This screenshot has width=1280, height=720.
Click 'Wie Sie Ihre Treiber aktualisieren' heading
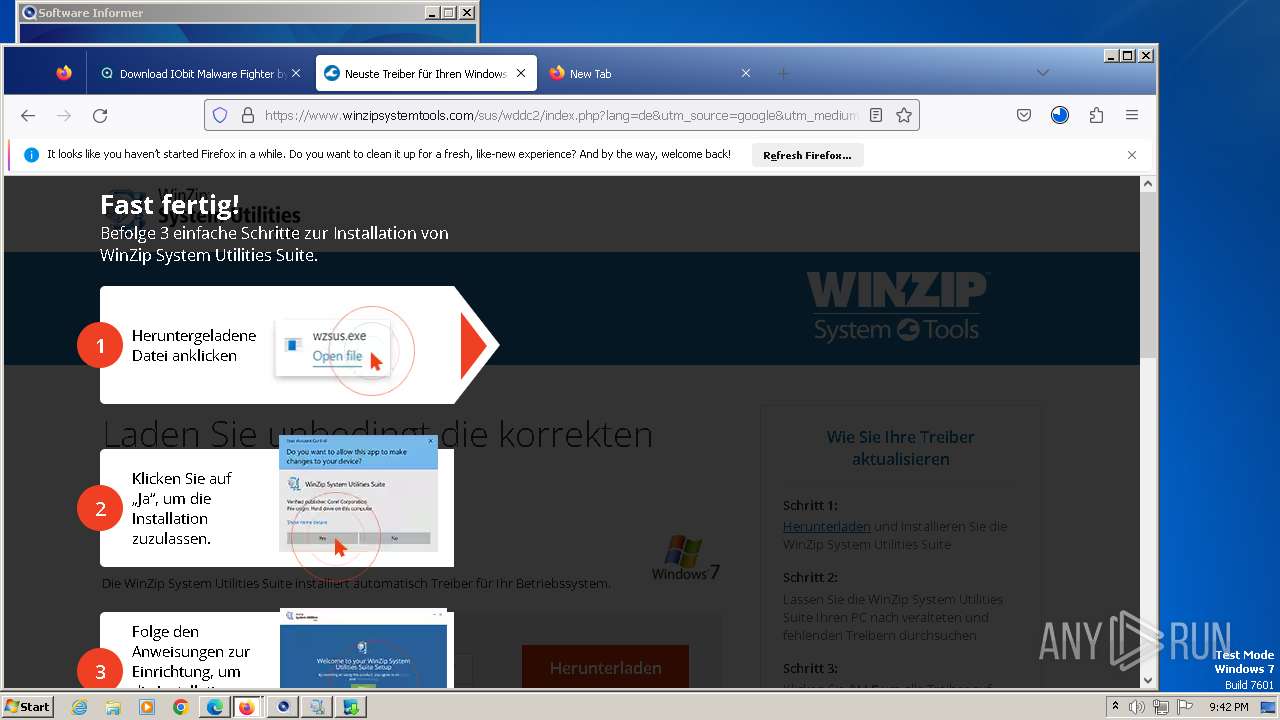click(x=900, y=448)
